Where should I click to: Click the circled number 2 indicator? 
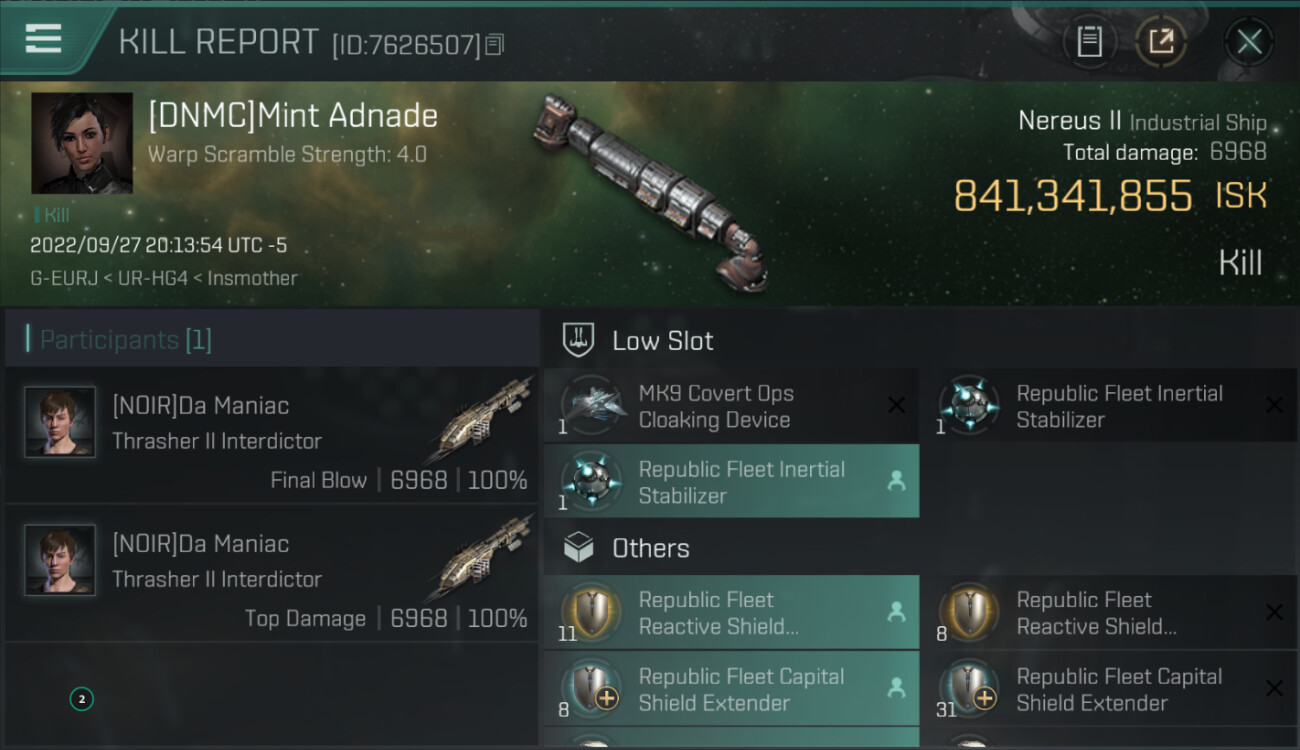[x=82, y=699]
